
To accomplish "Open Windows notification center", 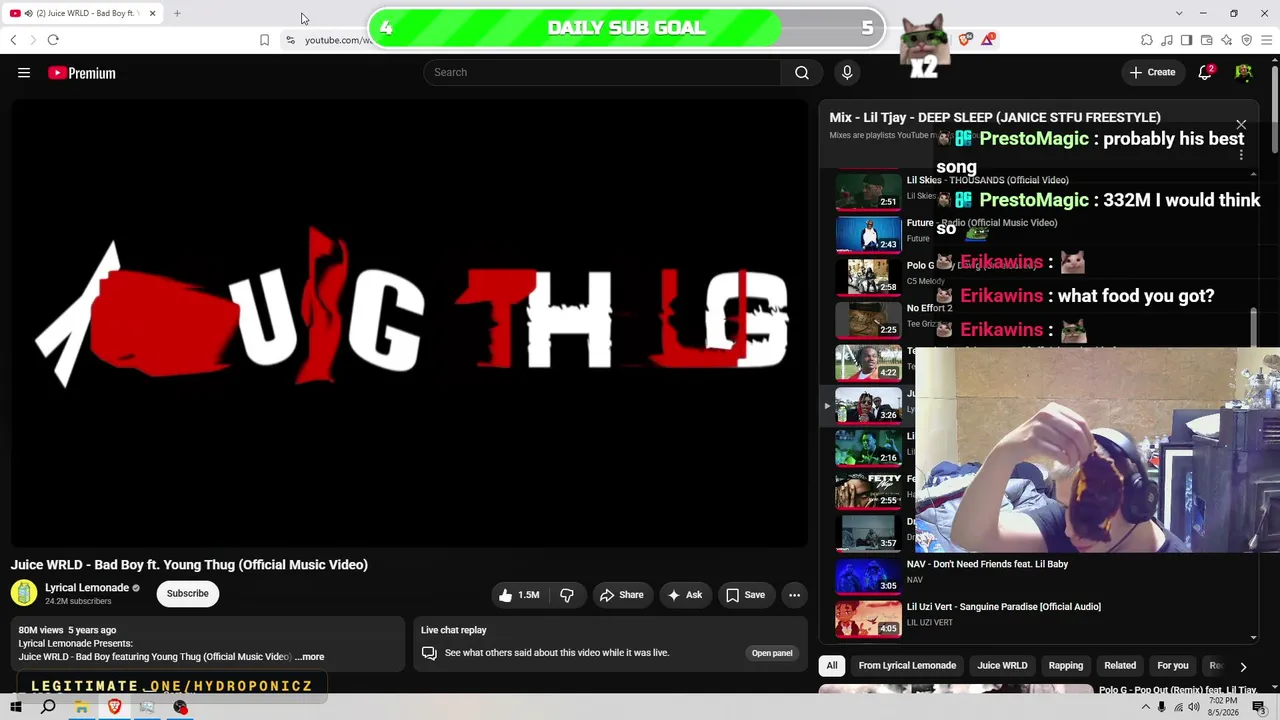I will coord(1259,707).
